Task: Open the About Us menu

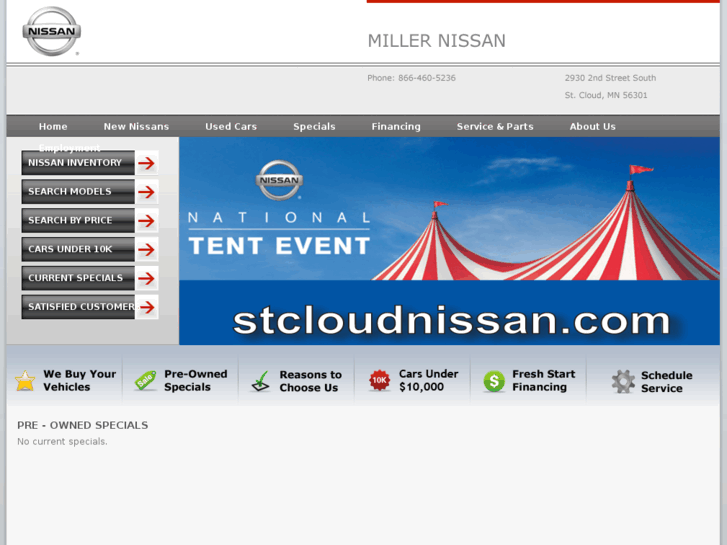Action: click(593, 127)
